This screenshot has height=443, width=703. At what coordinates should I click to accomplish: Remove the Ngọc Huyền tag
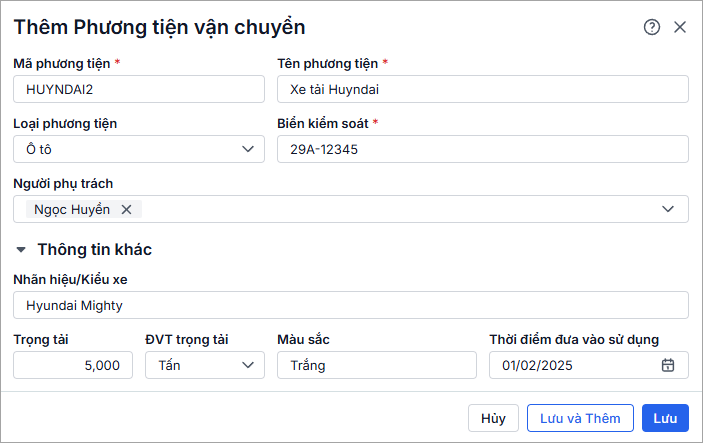pos(126,209)
